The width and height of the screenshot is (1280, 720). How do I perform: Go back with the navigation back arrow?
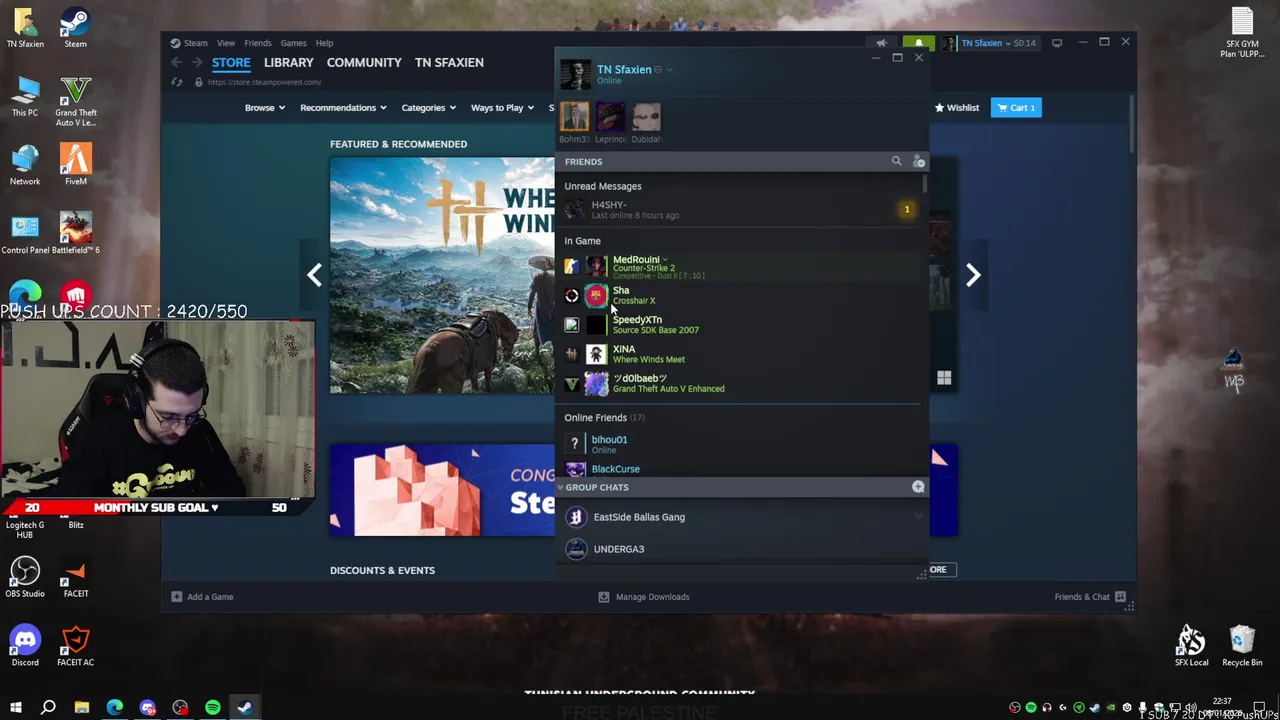[x=177, y=62]
